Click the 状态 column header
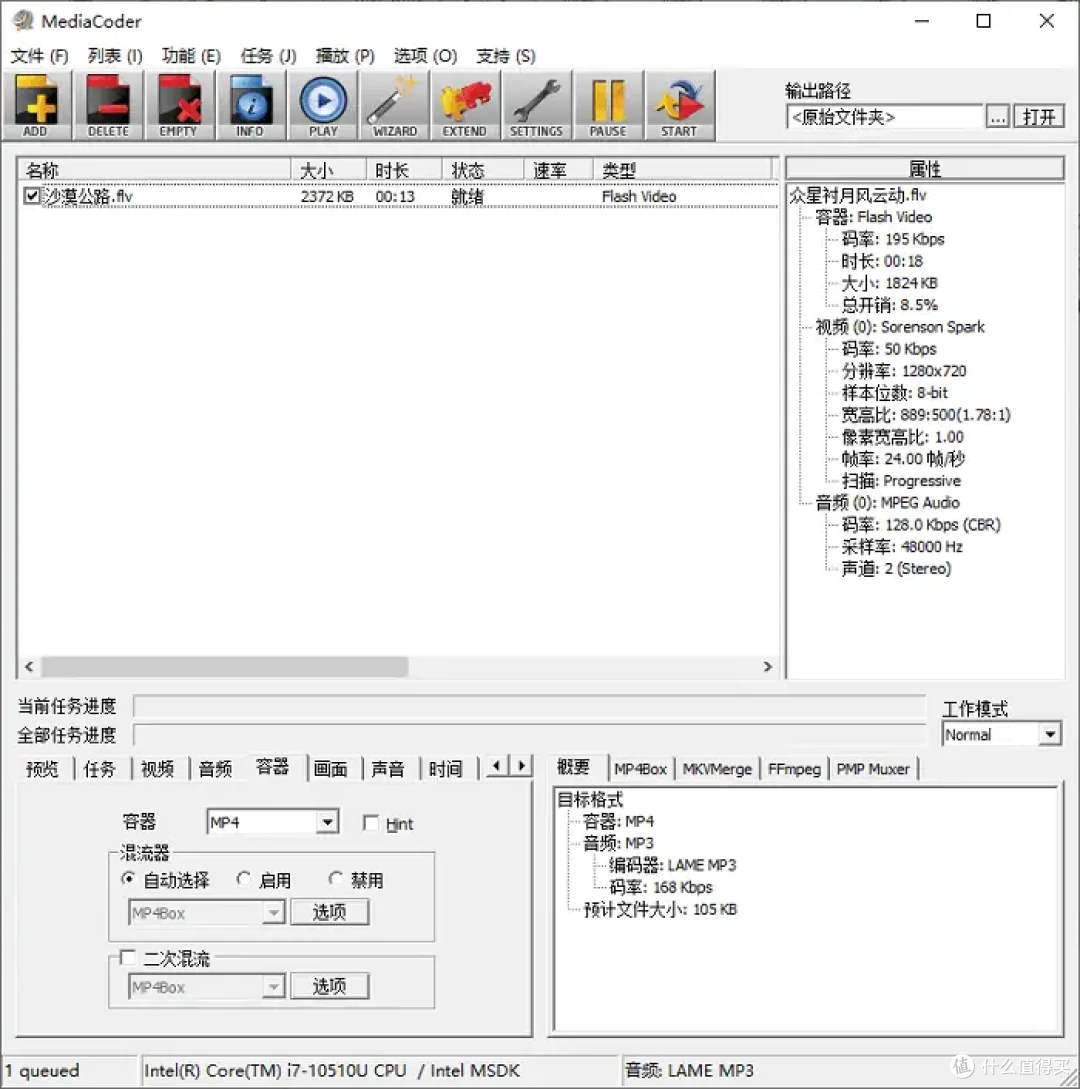This screenshot has width=1080, height=1089. [483, 170]
